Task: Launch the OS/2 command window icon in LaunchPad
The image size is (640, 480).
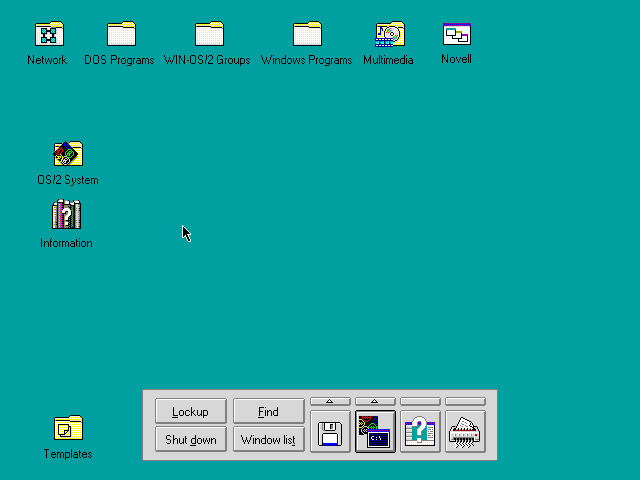Action: (375, 432)
